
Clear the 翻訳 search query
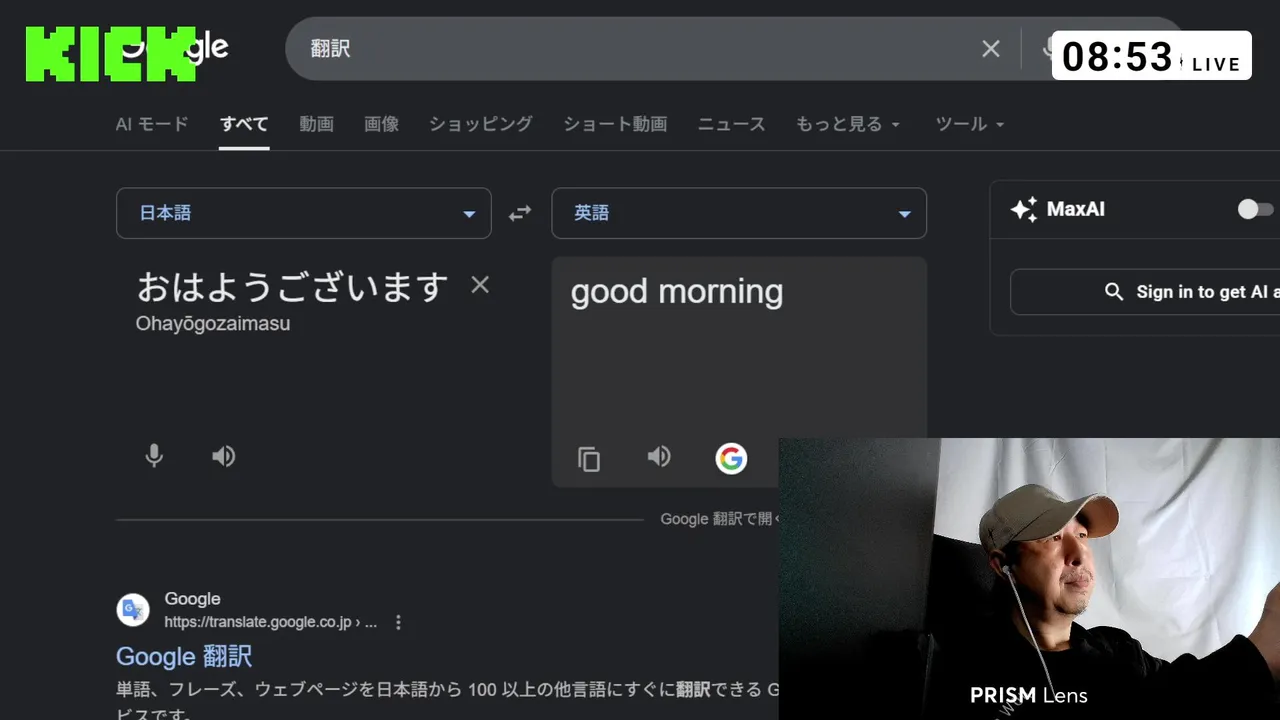click(x=990, y=49)
